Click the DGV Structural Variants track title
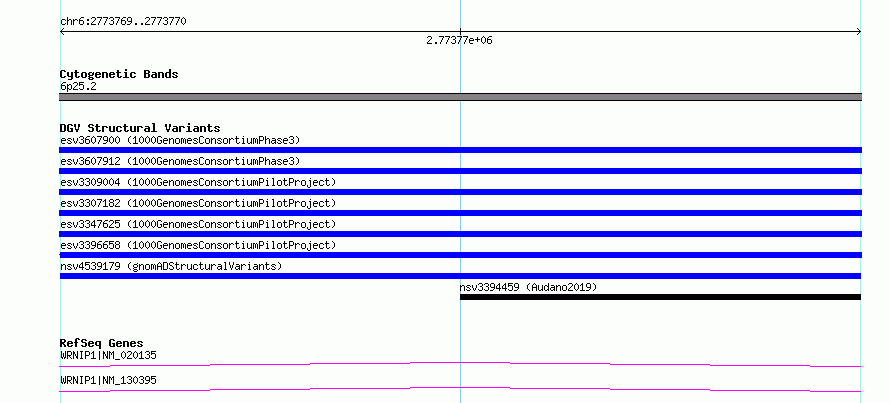Screen dimensions: 890x403 140,128
